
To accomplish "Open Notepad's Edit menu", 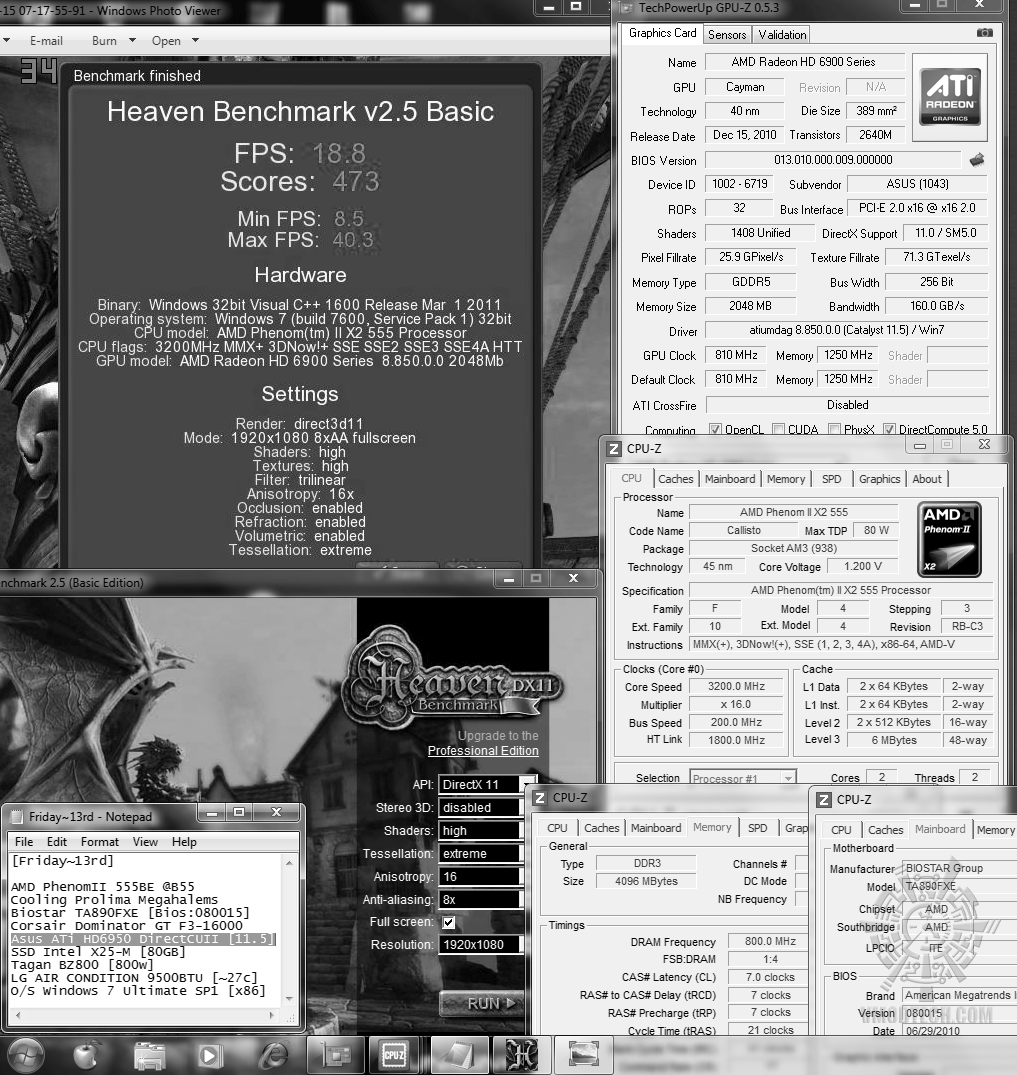I will point(57,841).
